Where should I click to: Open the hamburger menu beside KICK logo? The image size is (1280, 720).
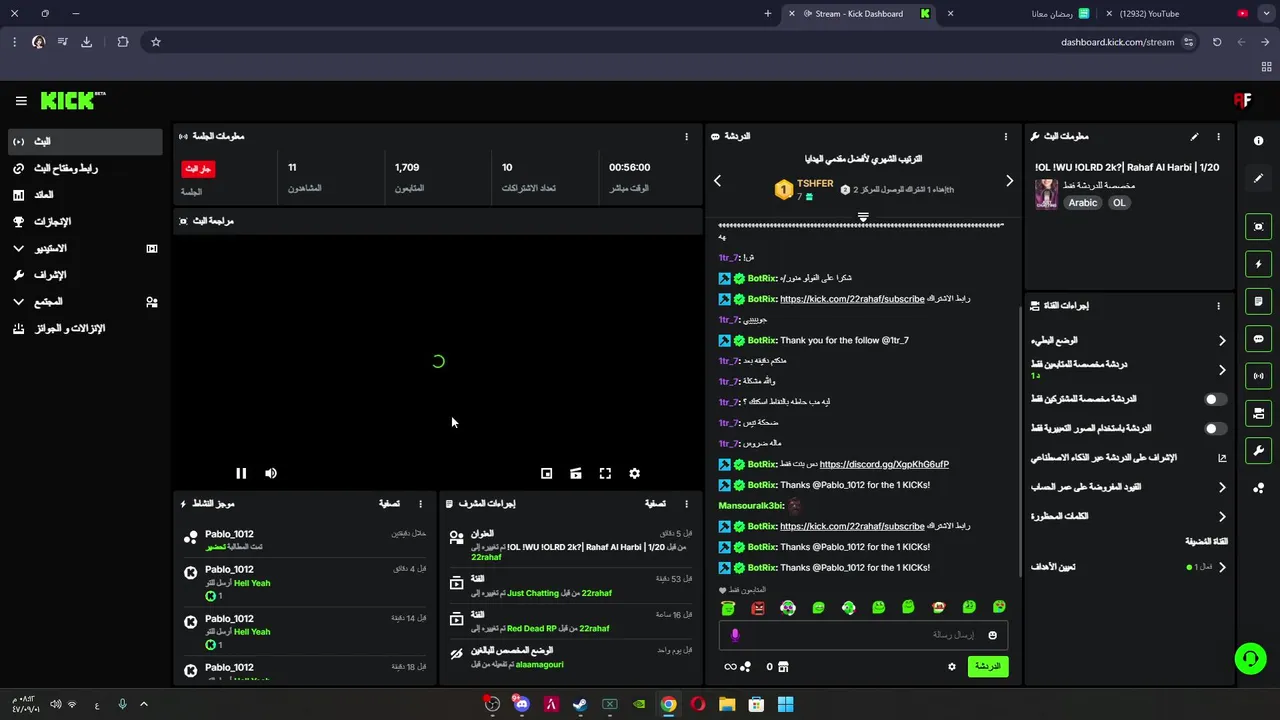21,101
